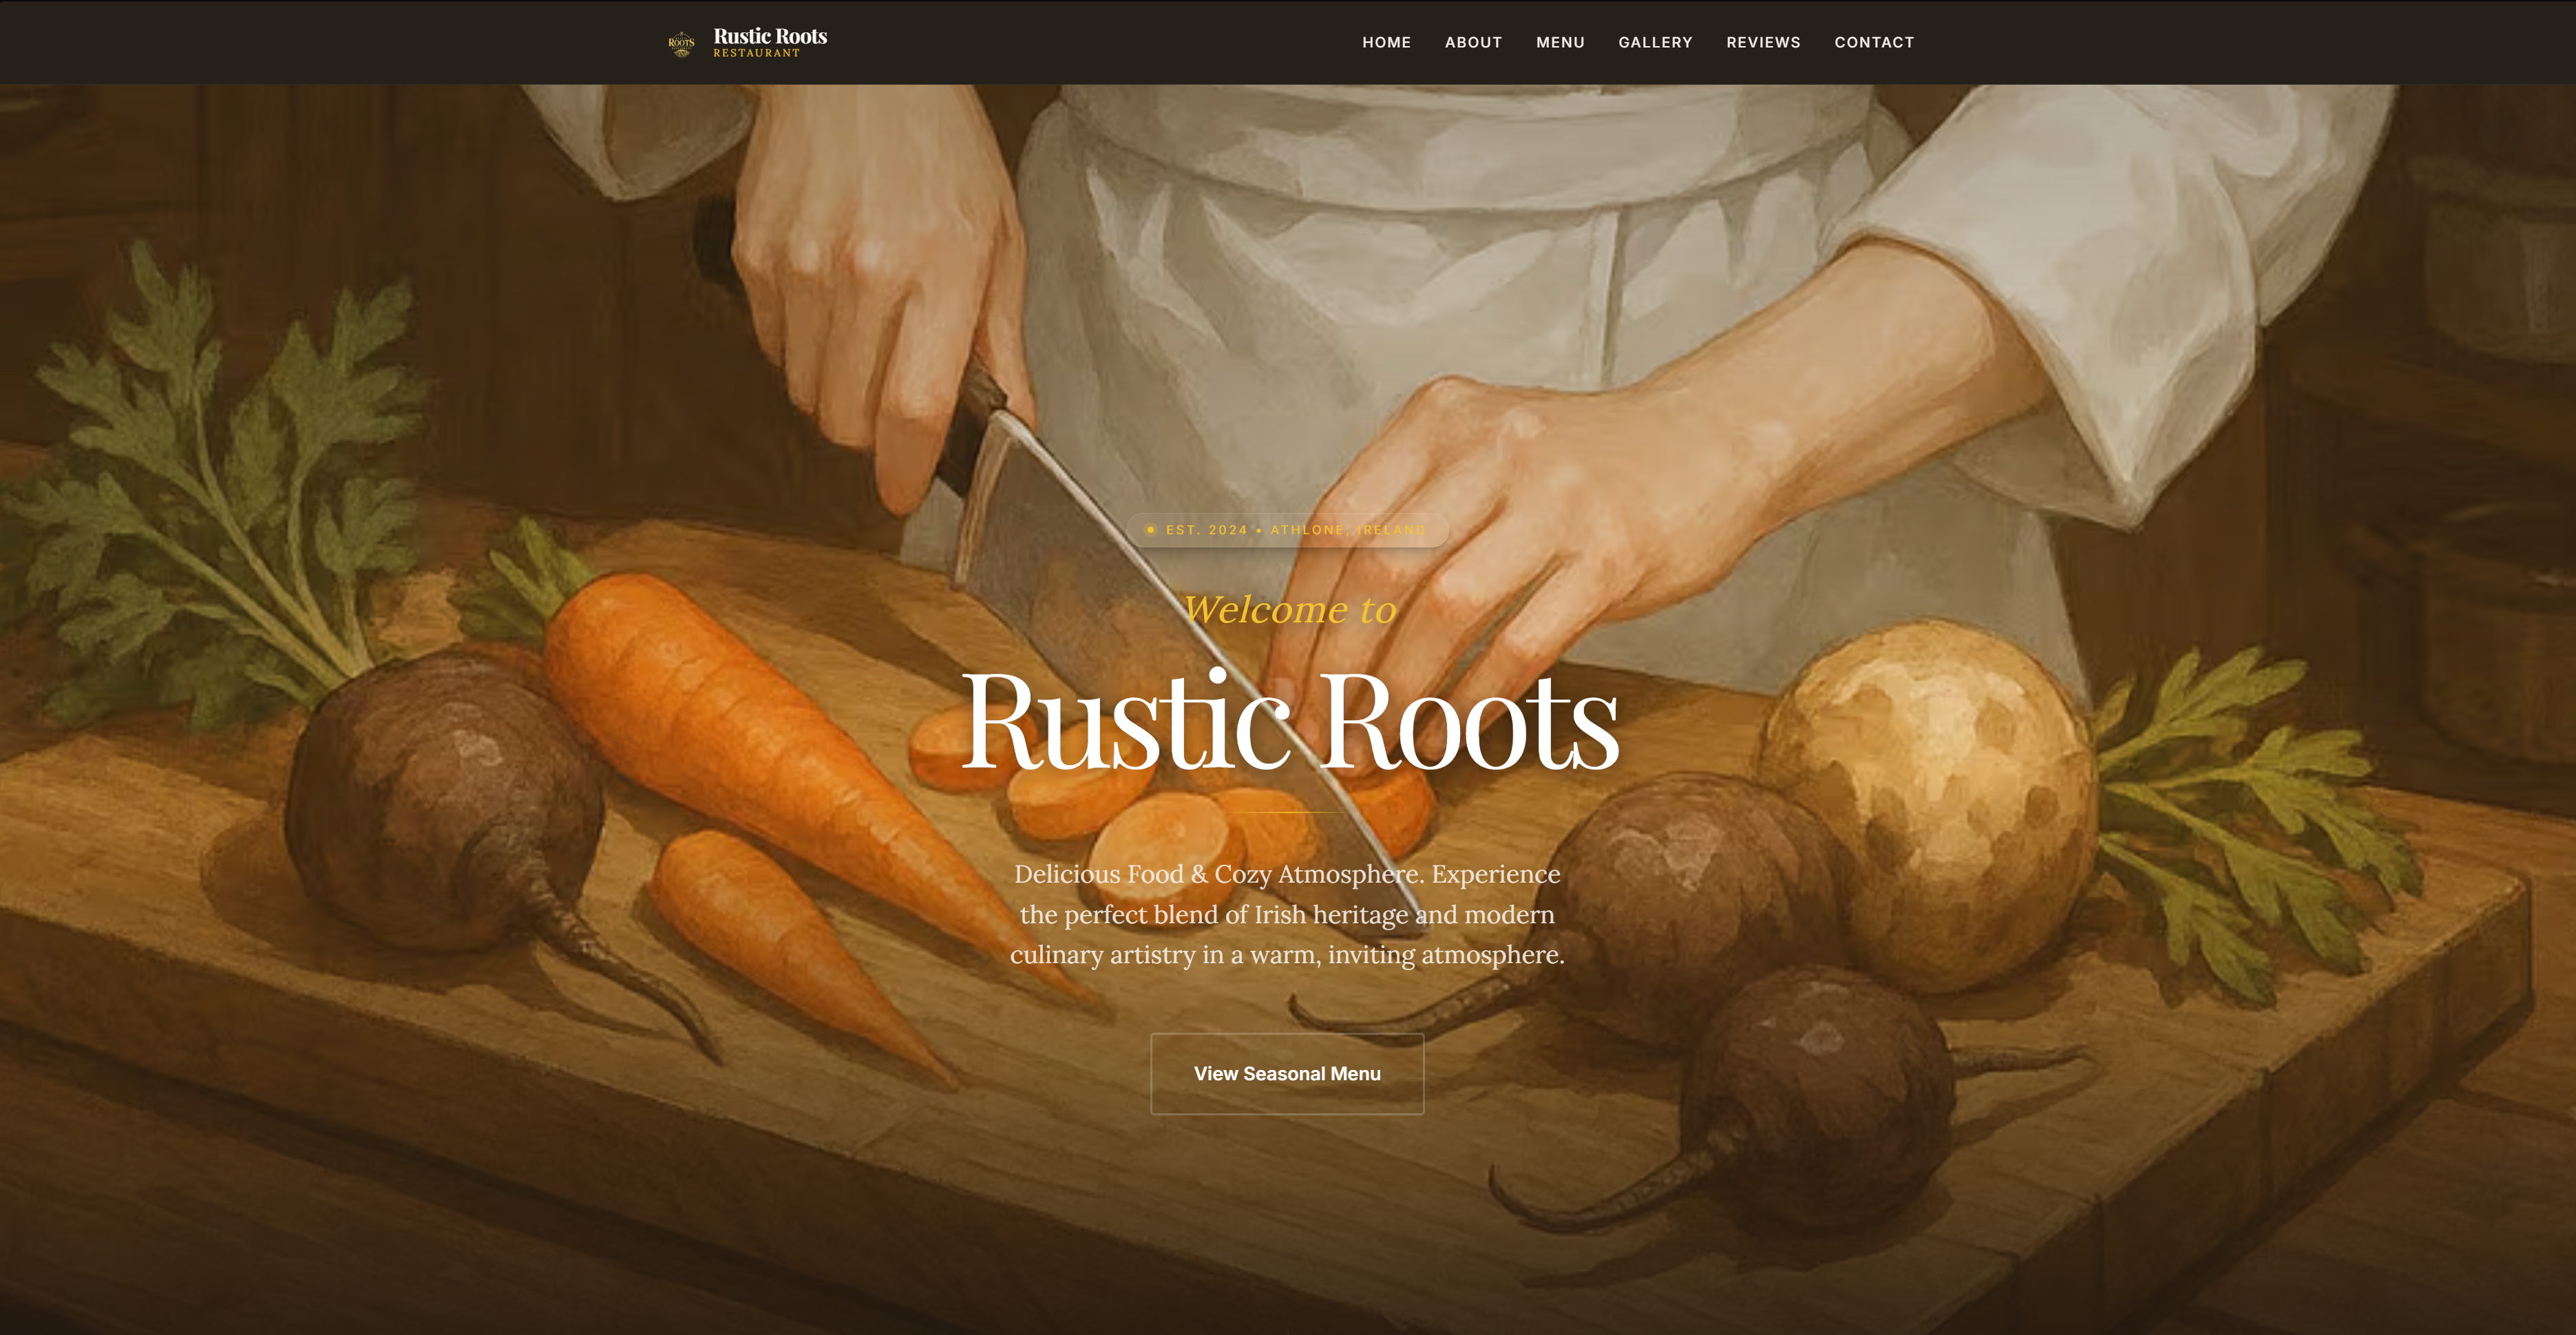Jump to the Reviews section
2576x1335 pixels.
click(1763, 42)
